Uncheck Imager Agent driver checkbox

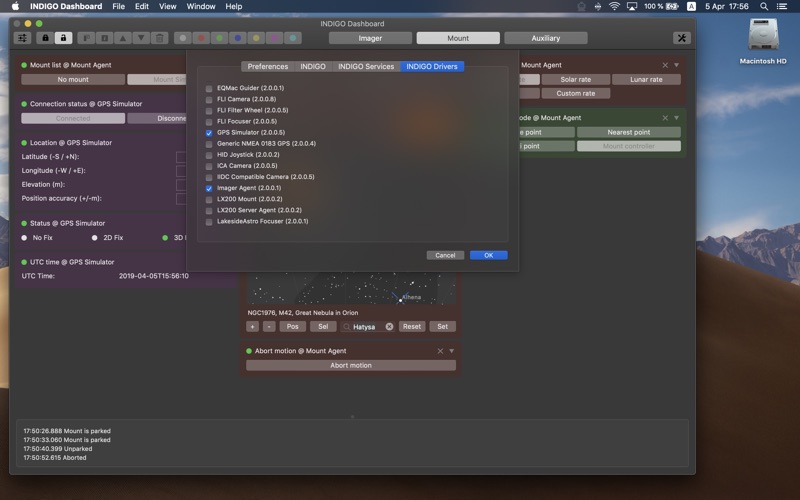(209, 188)
